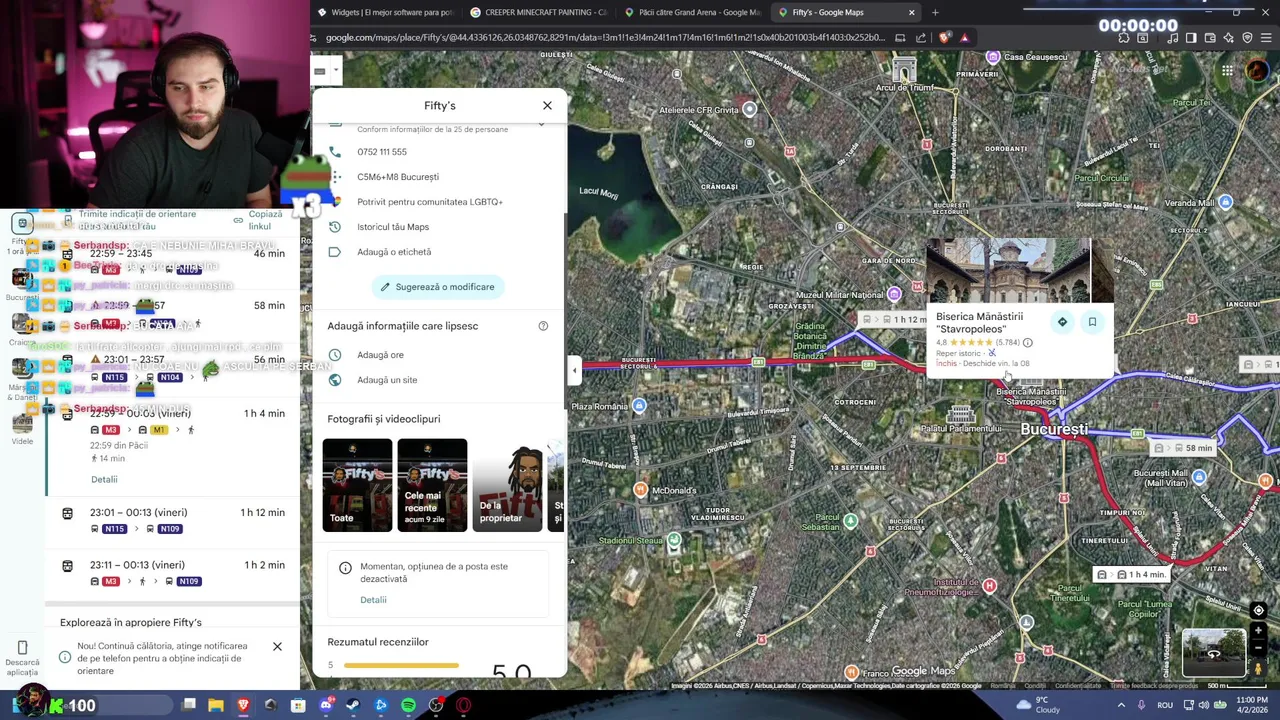Click the phone number 0752 111 555

click(382, 152)
